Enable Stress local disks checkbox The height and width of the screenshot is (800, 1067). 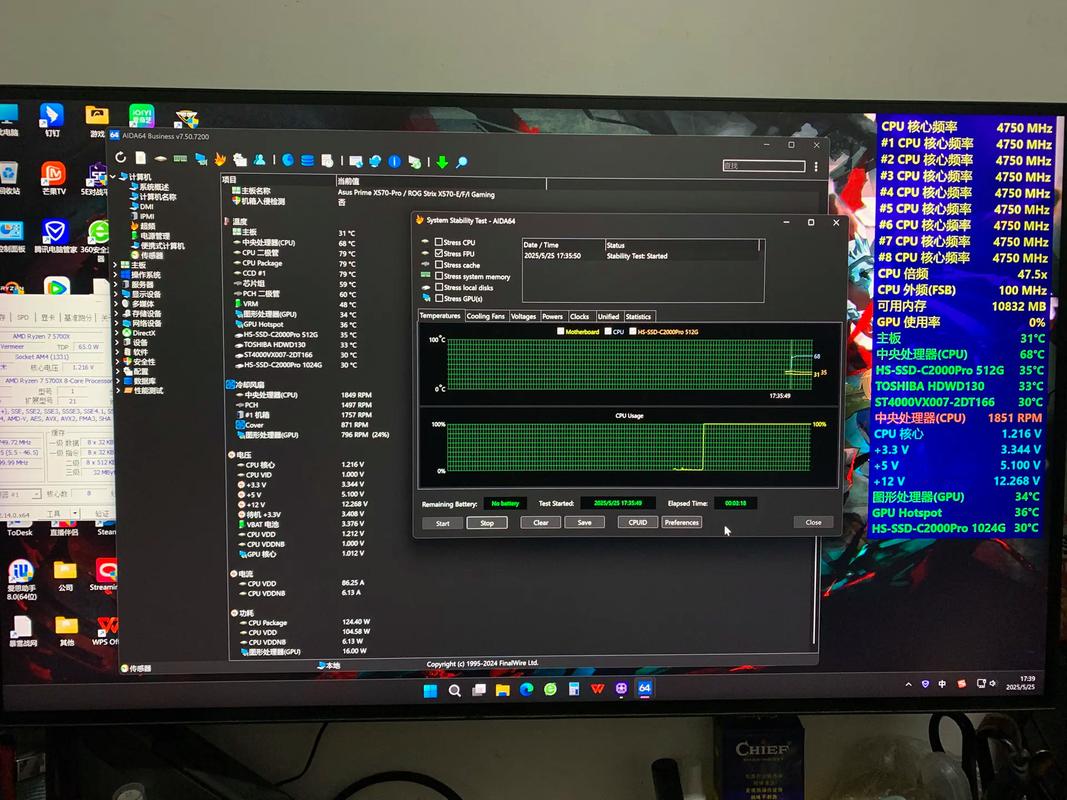(x=439, y=287)
